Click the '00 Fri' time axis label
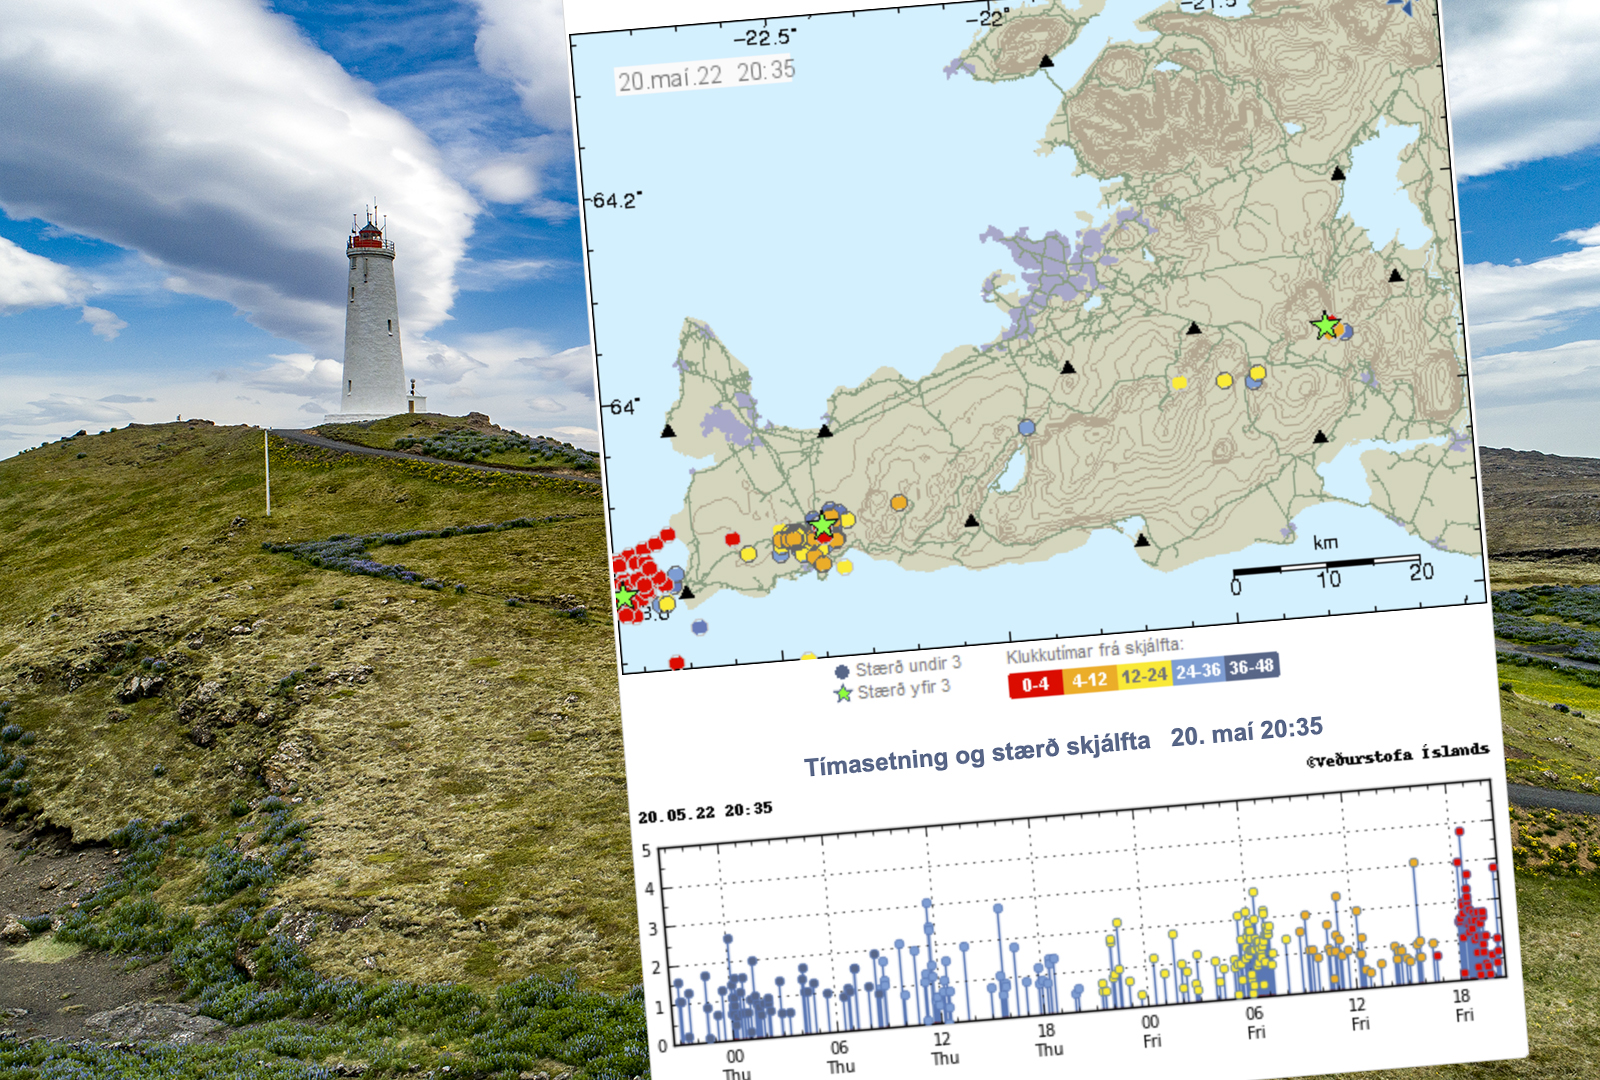The width and height of the screenshot is (1600, 1080). pyautogui.click(x=1152, y=1032)
